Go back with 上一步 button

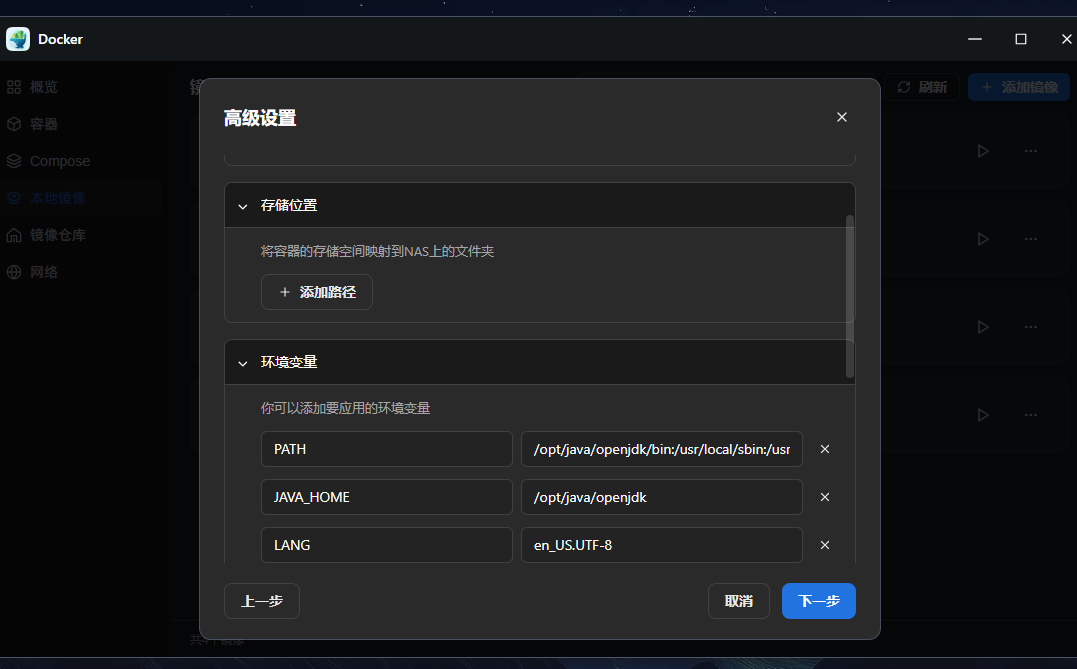click(262, 601)
